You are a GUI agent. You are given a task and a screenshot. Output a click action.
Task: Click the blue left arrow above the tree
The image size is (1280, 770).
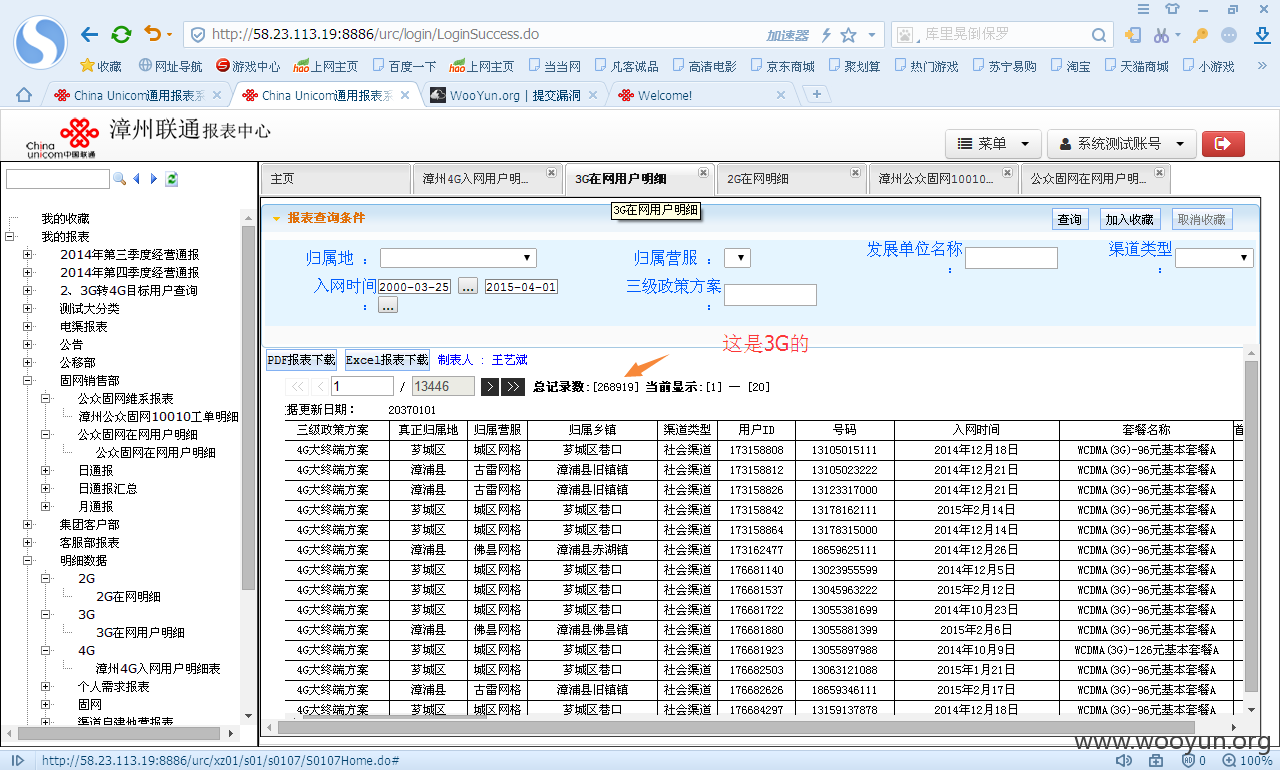click(x=136, y=179)
